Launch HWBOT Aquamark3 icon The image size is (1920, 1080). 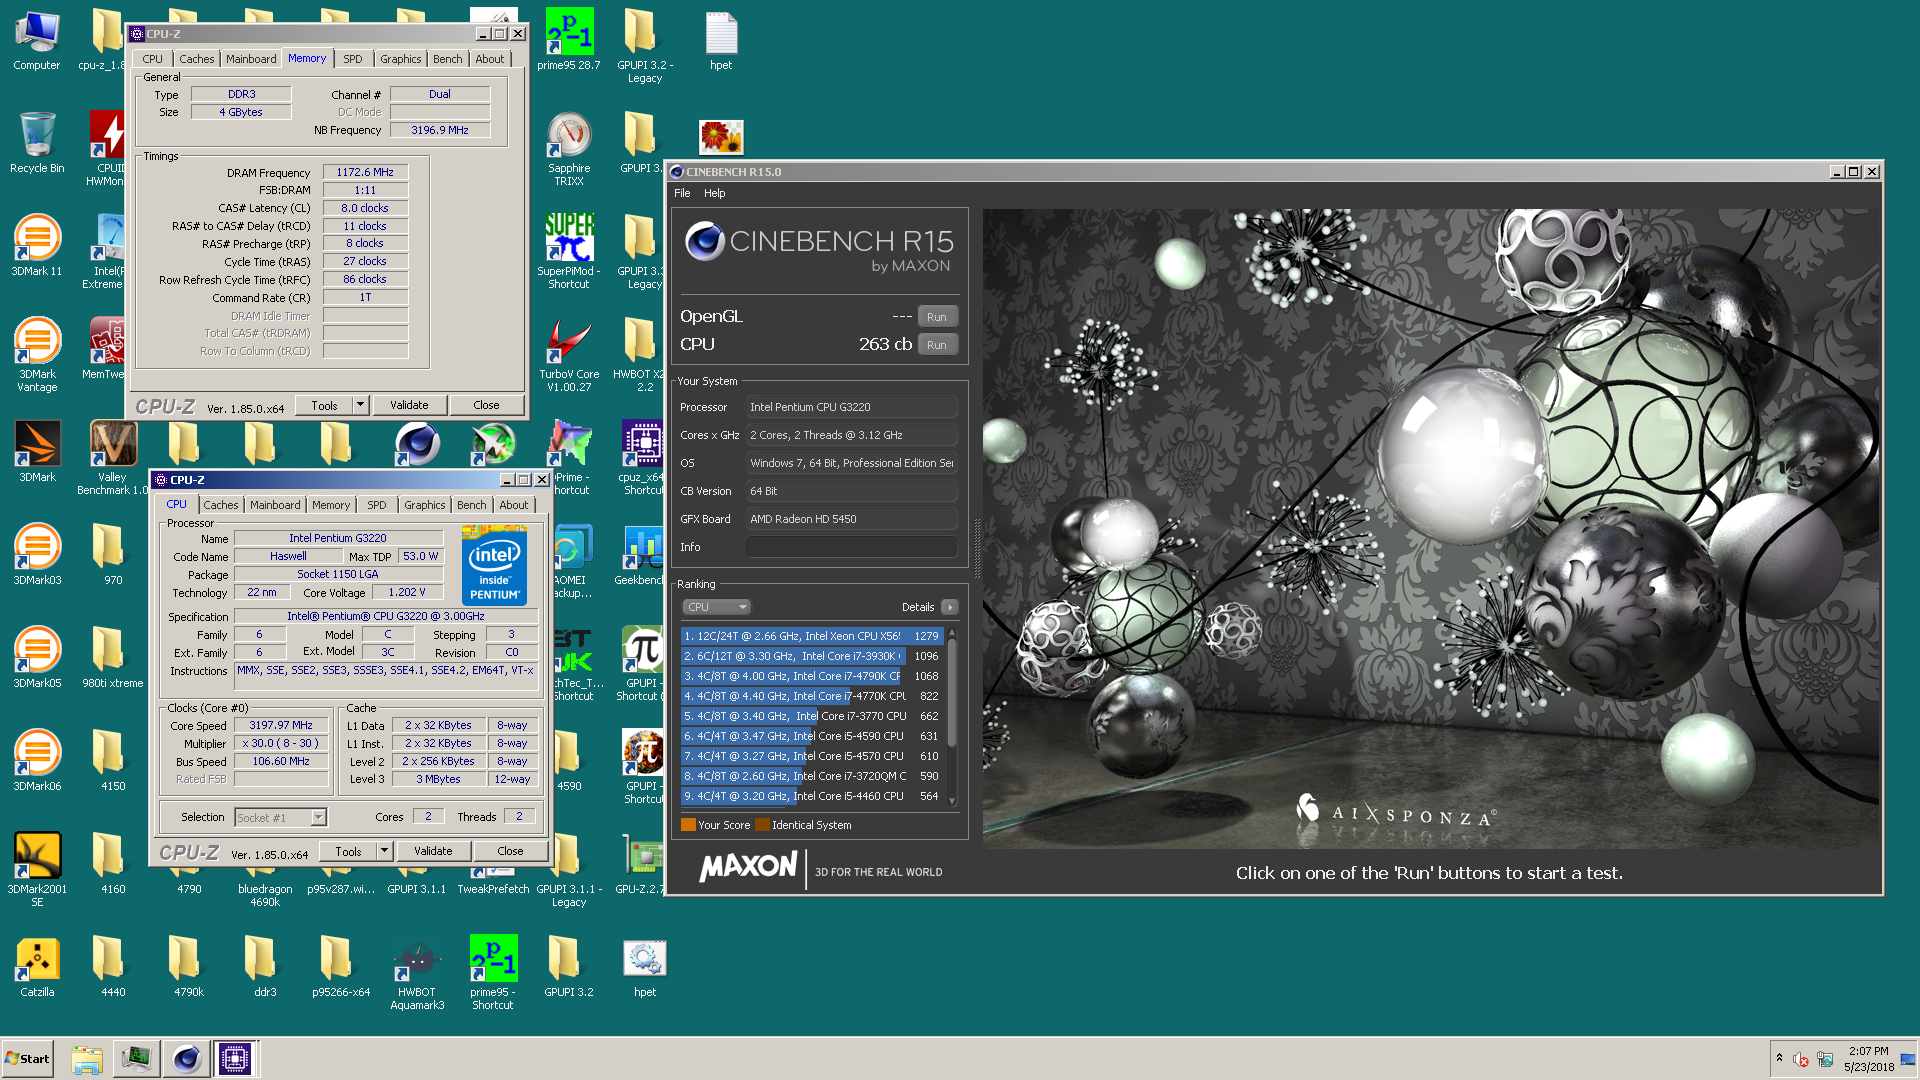click(417, 973)
